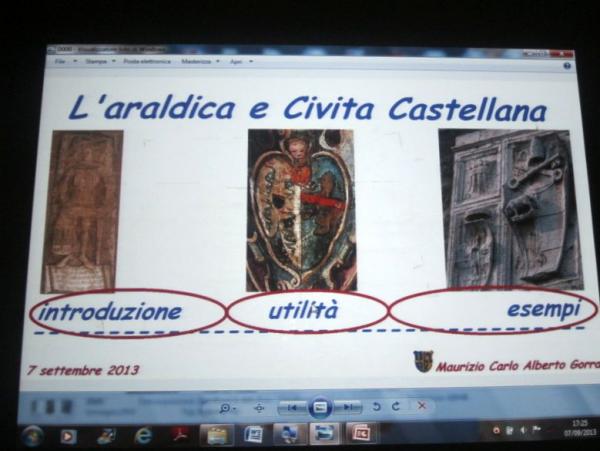Open the Windows Start menu
This screenshot has height=451, width=600.
coord(33,436)
